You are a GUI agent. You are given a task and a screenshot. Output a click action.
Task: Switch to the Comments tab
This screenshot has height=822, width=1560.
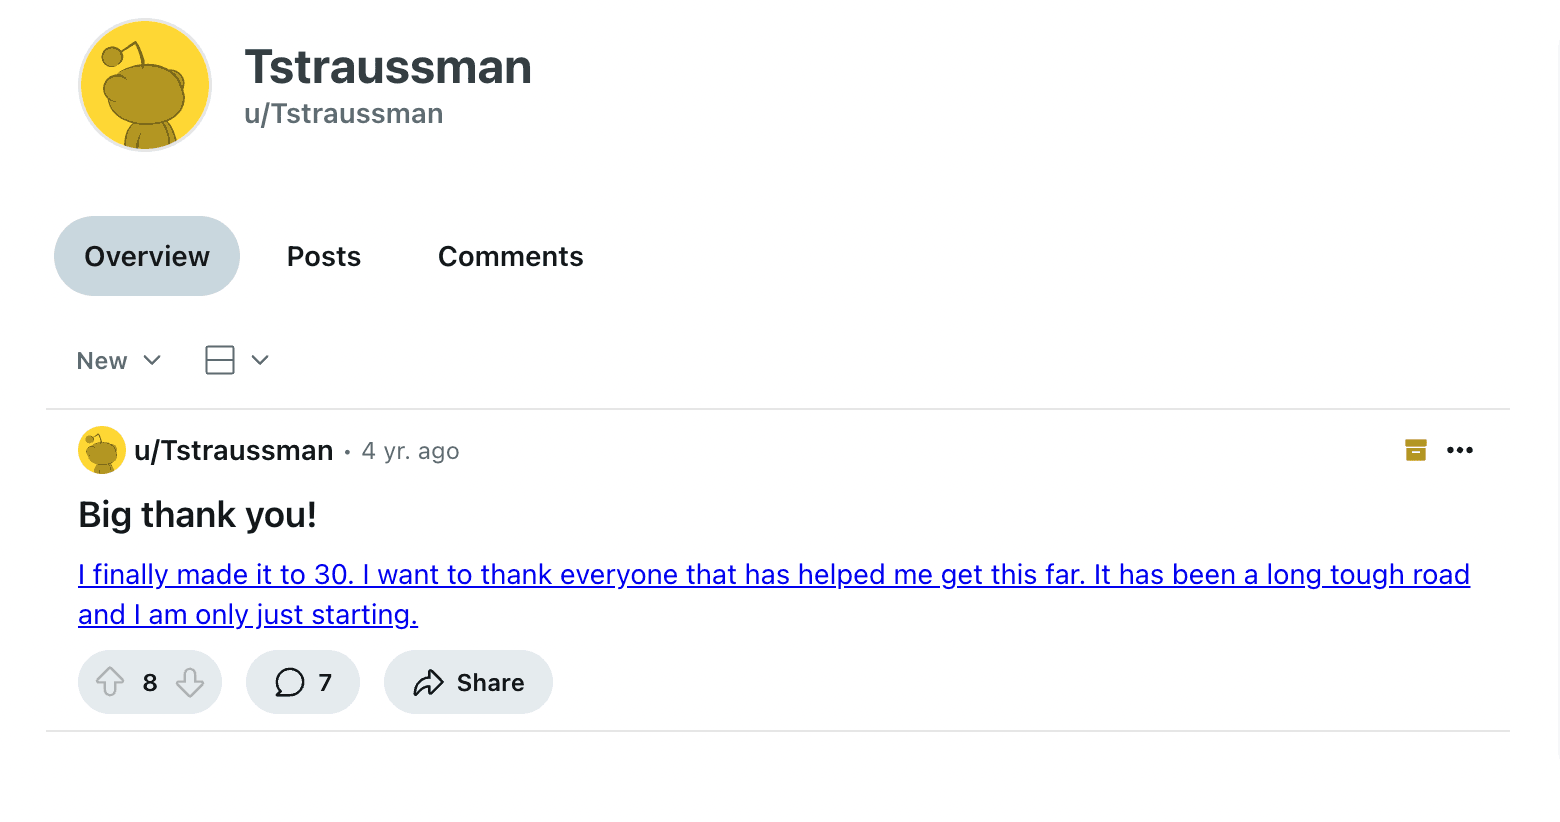(x=510, y=256)
